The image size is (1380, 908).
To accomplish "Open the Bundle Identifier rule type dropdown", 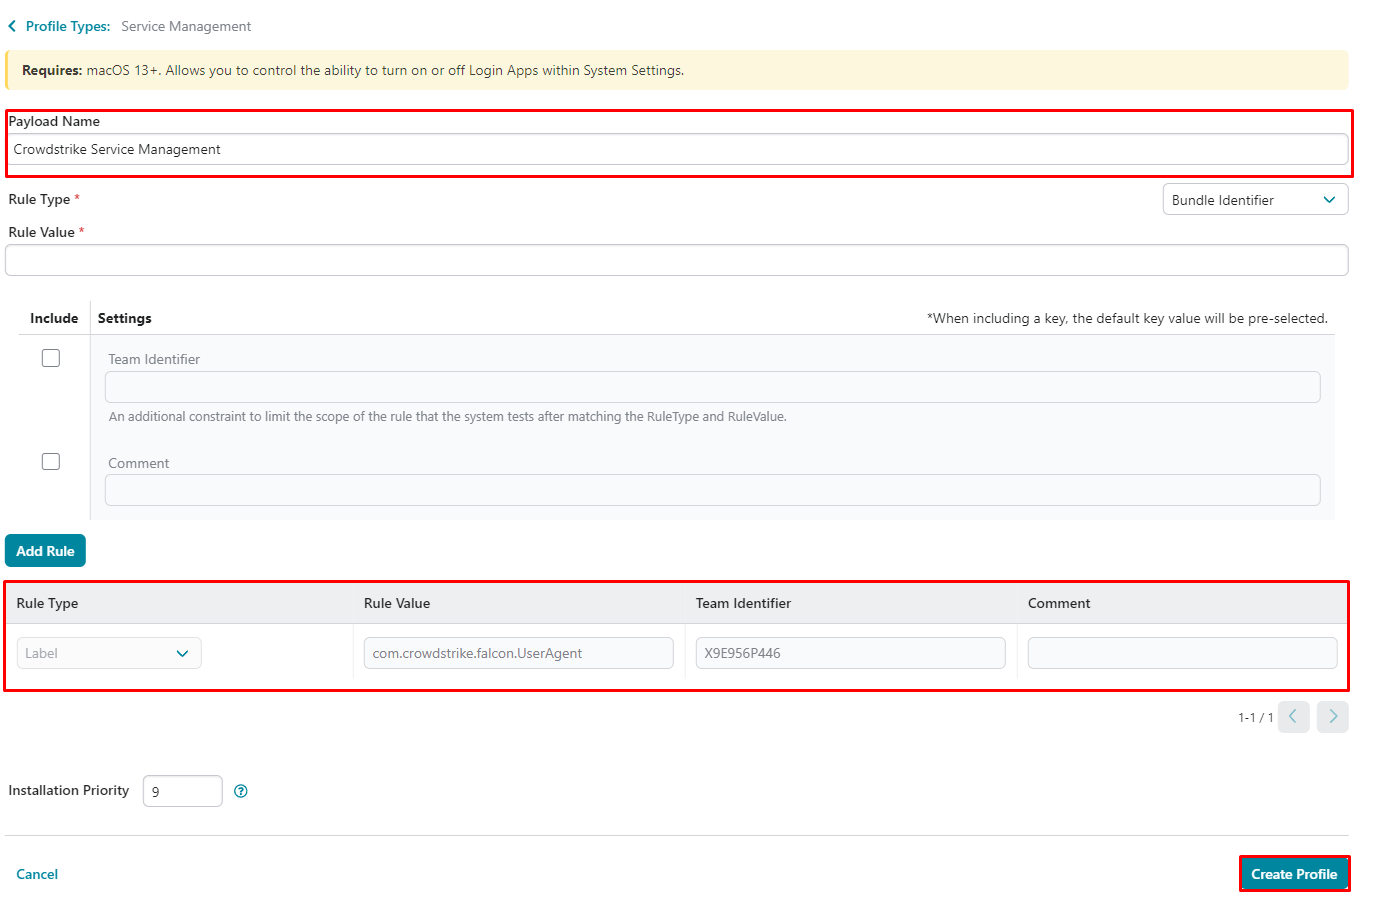I will click(x=1255, y=199).
